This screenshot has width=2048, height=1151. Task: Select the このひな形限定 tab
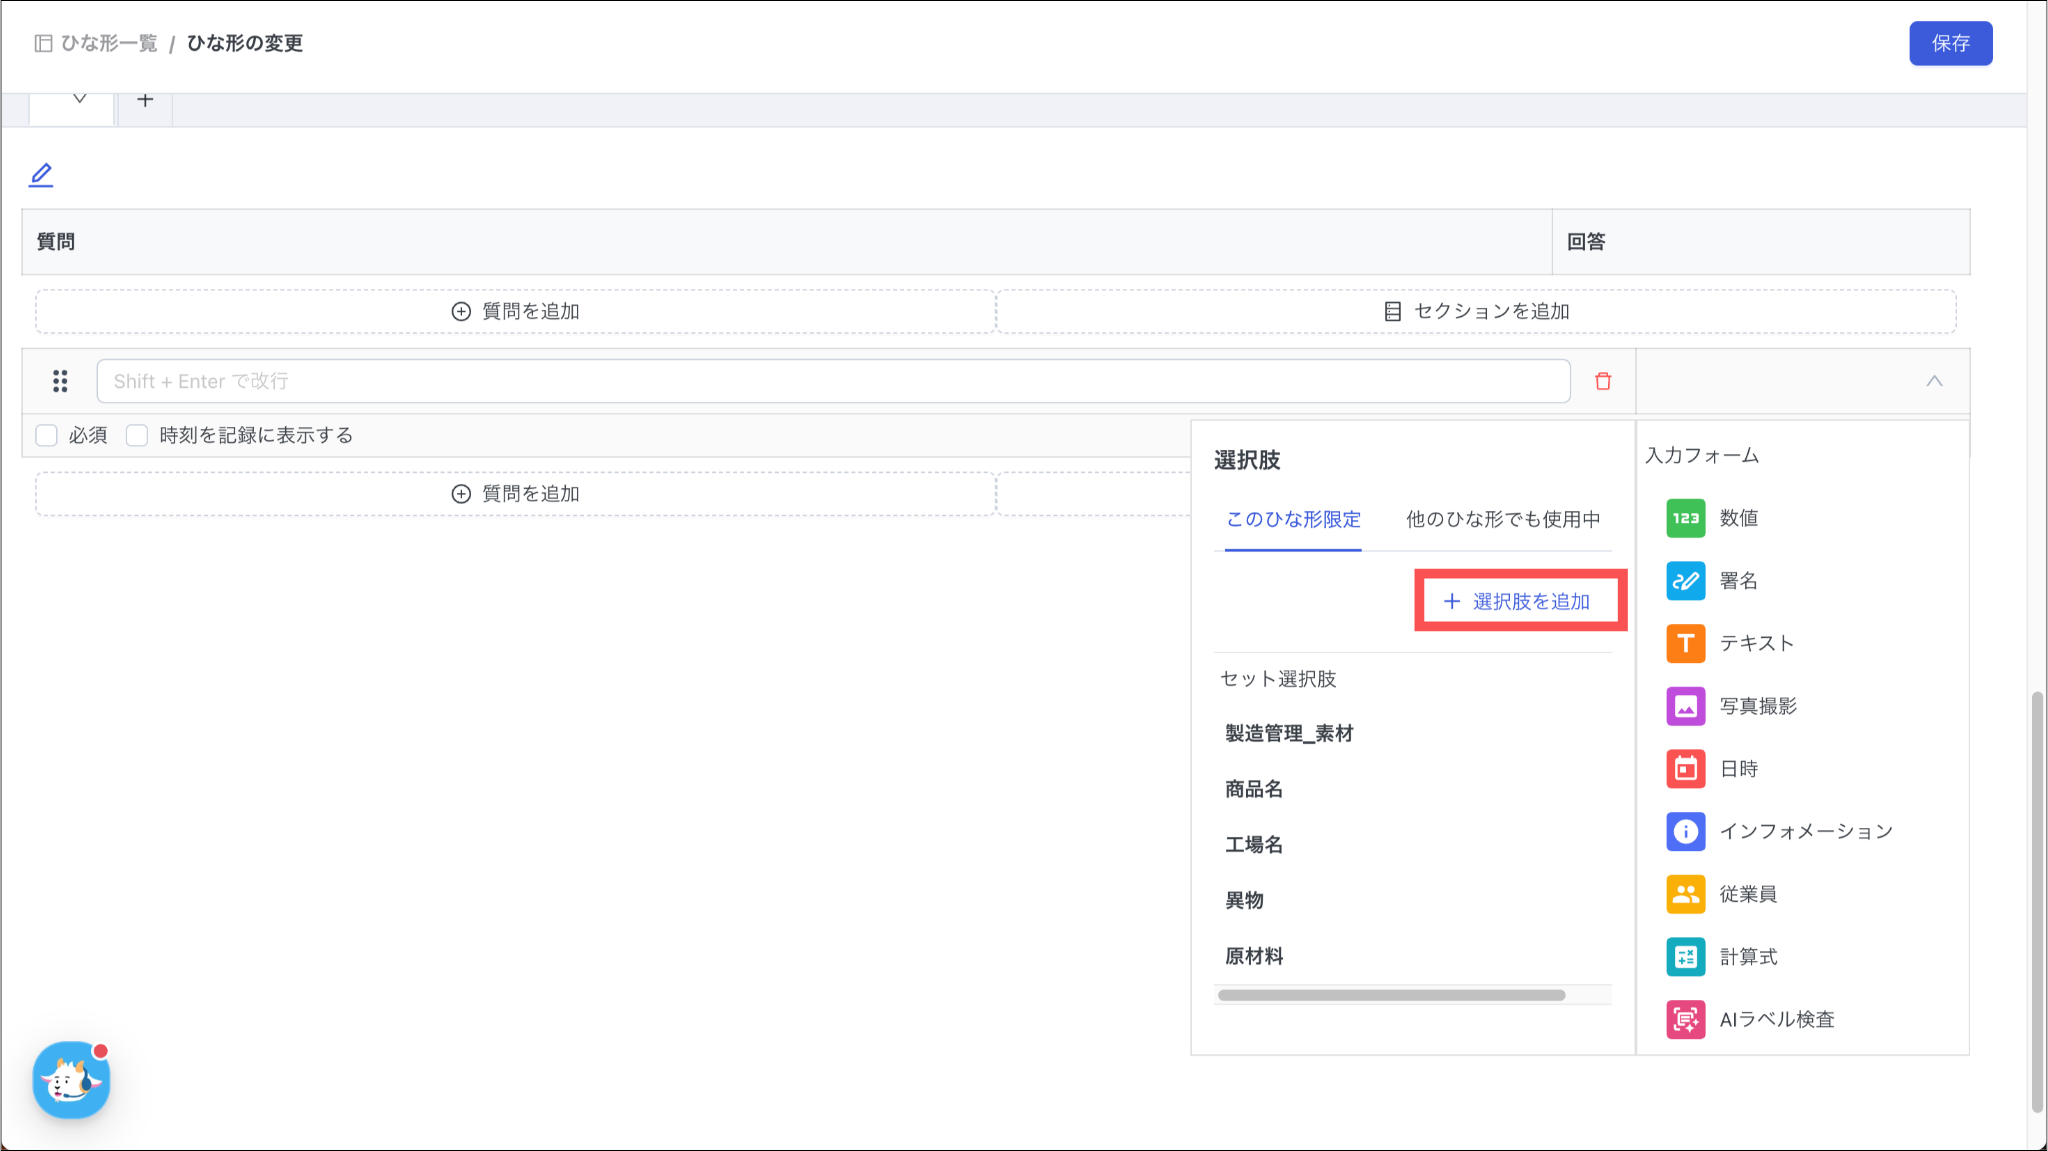pos(1293,519)
